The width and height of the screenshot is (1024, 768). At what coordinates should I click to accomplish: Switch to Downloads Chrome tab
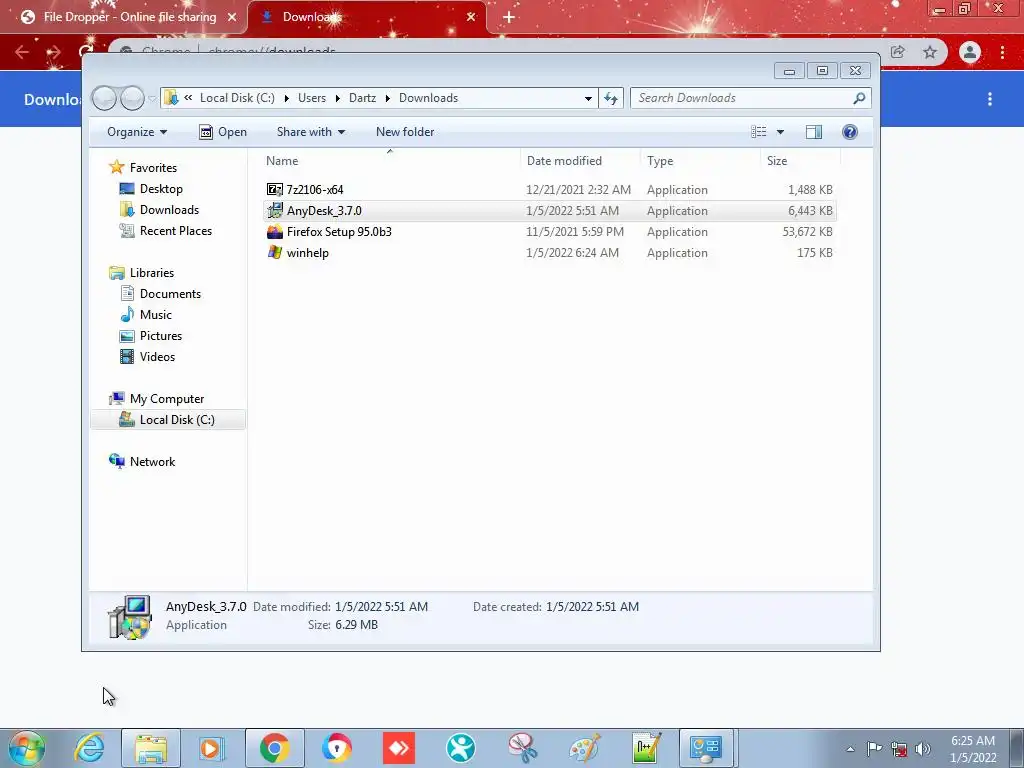click(367, 17)
